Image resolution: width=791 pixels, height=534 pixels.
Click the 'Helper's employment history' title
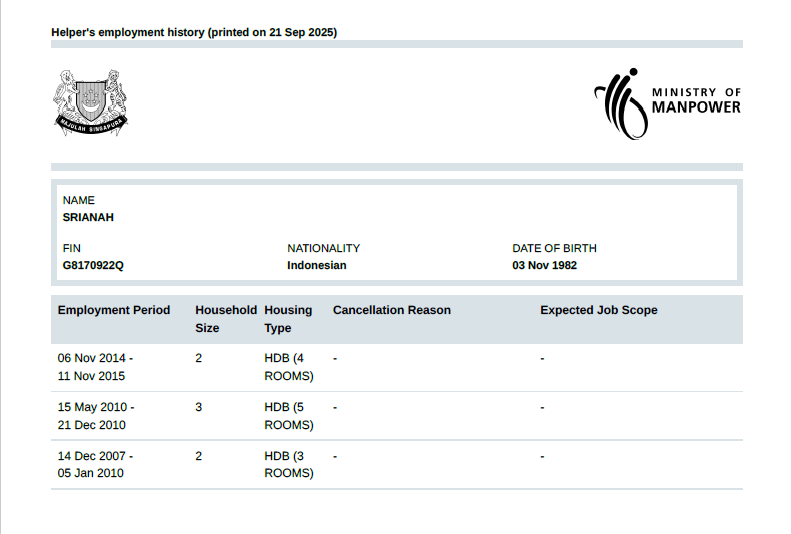coord(194,32)
